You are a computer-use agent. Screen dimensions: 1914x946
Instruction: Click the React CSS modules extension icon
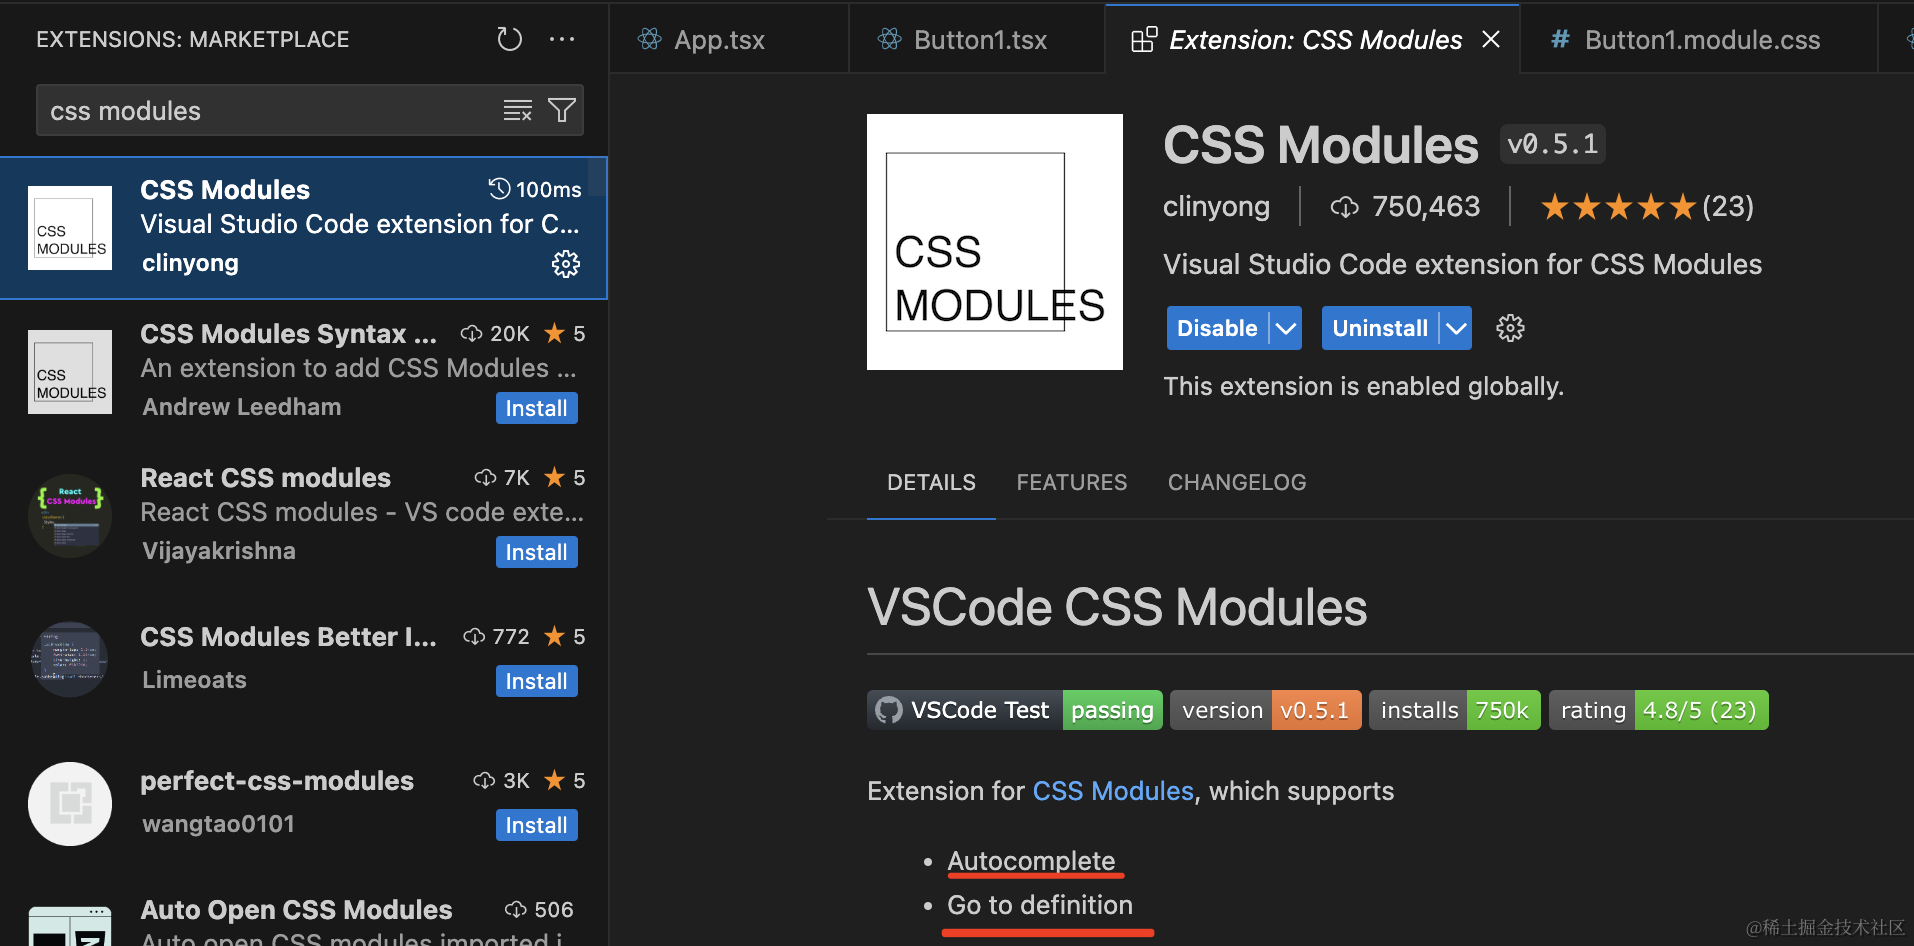(70, 516)
